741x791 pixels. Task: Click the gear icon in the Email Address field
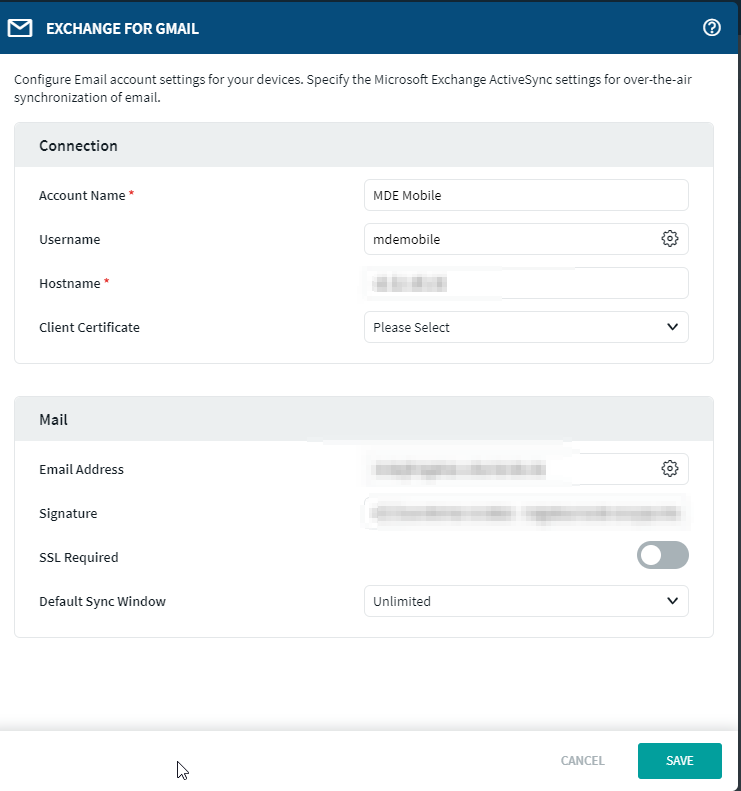(x=670, y=469)
